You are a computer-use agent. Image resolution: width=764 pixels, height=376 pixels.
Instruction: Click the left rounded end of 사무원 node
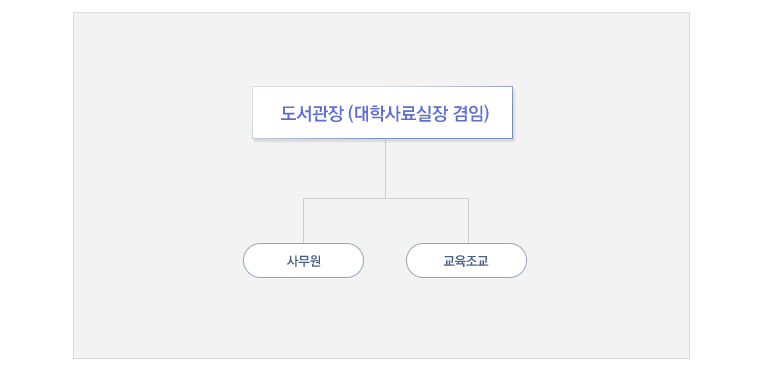point(252,261)
